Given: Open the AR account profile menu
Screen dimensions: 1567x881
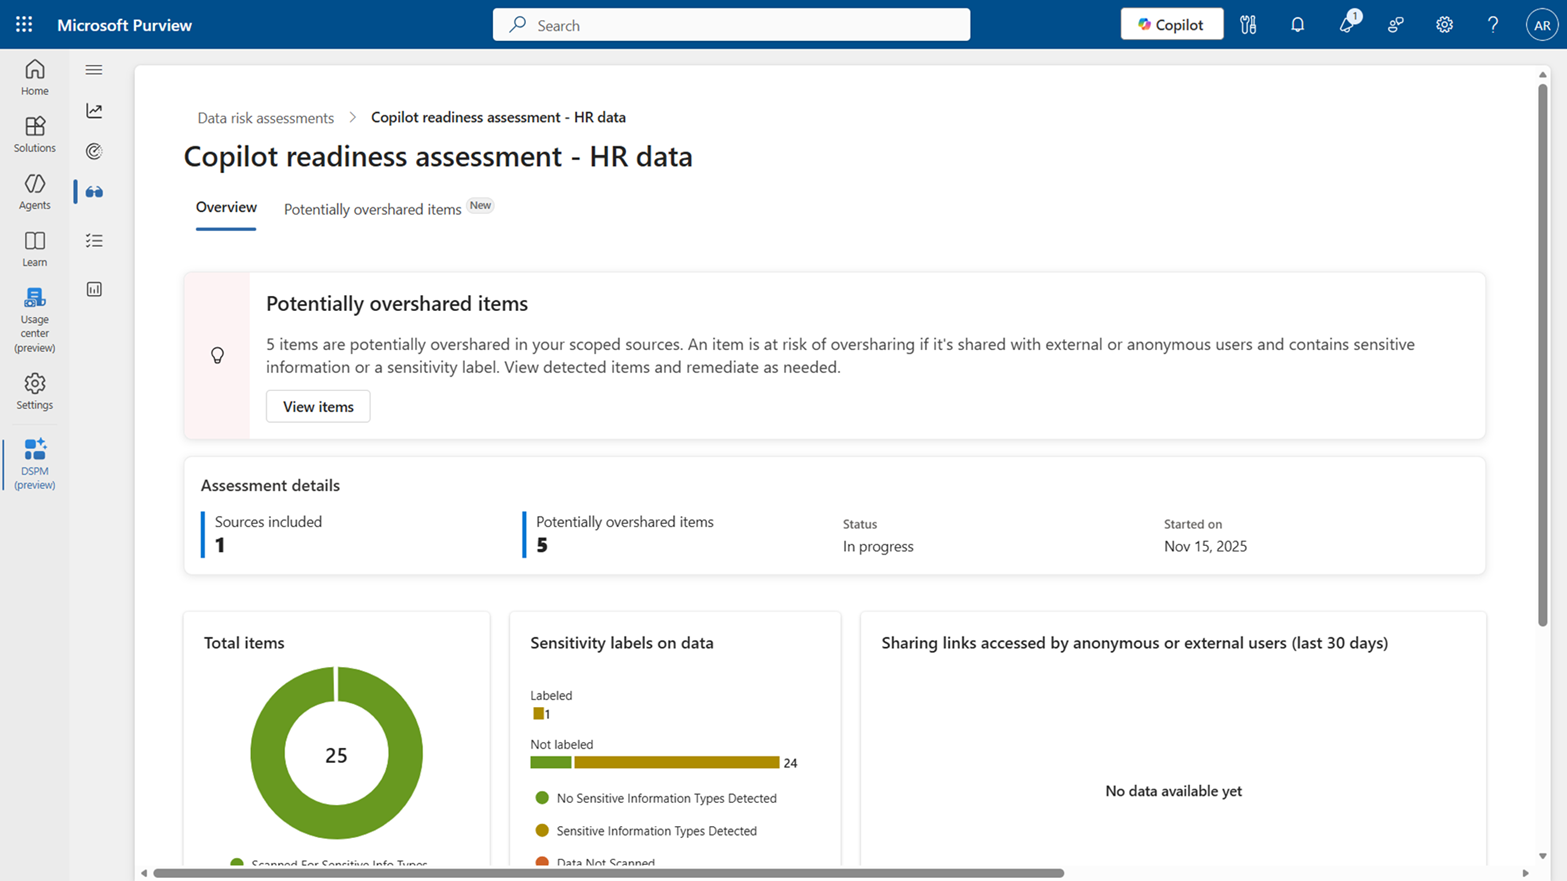Looking at the screenshot, I should pos(1541,25).
